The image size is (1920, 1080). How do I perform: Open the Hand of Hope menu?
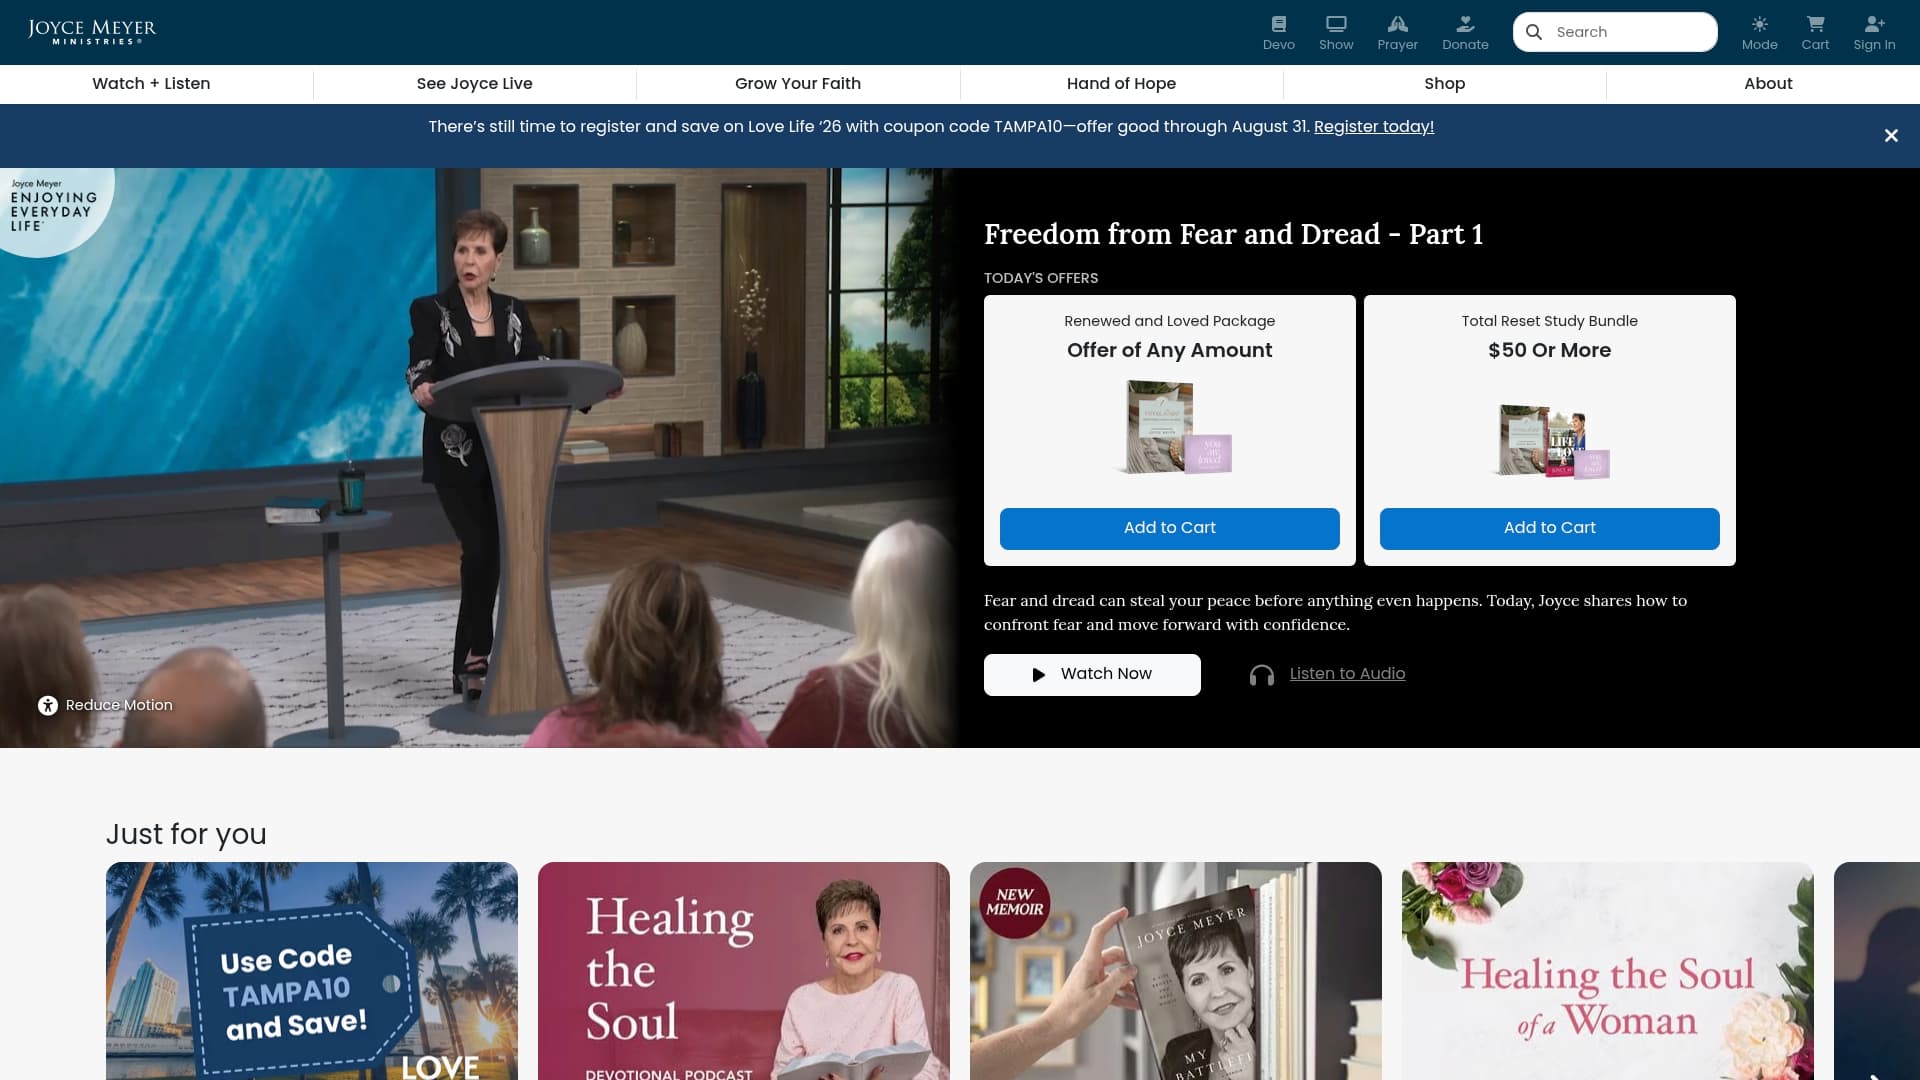(x=1121, y=84)
